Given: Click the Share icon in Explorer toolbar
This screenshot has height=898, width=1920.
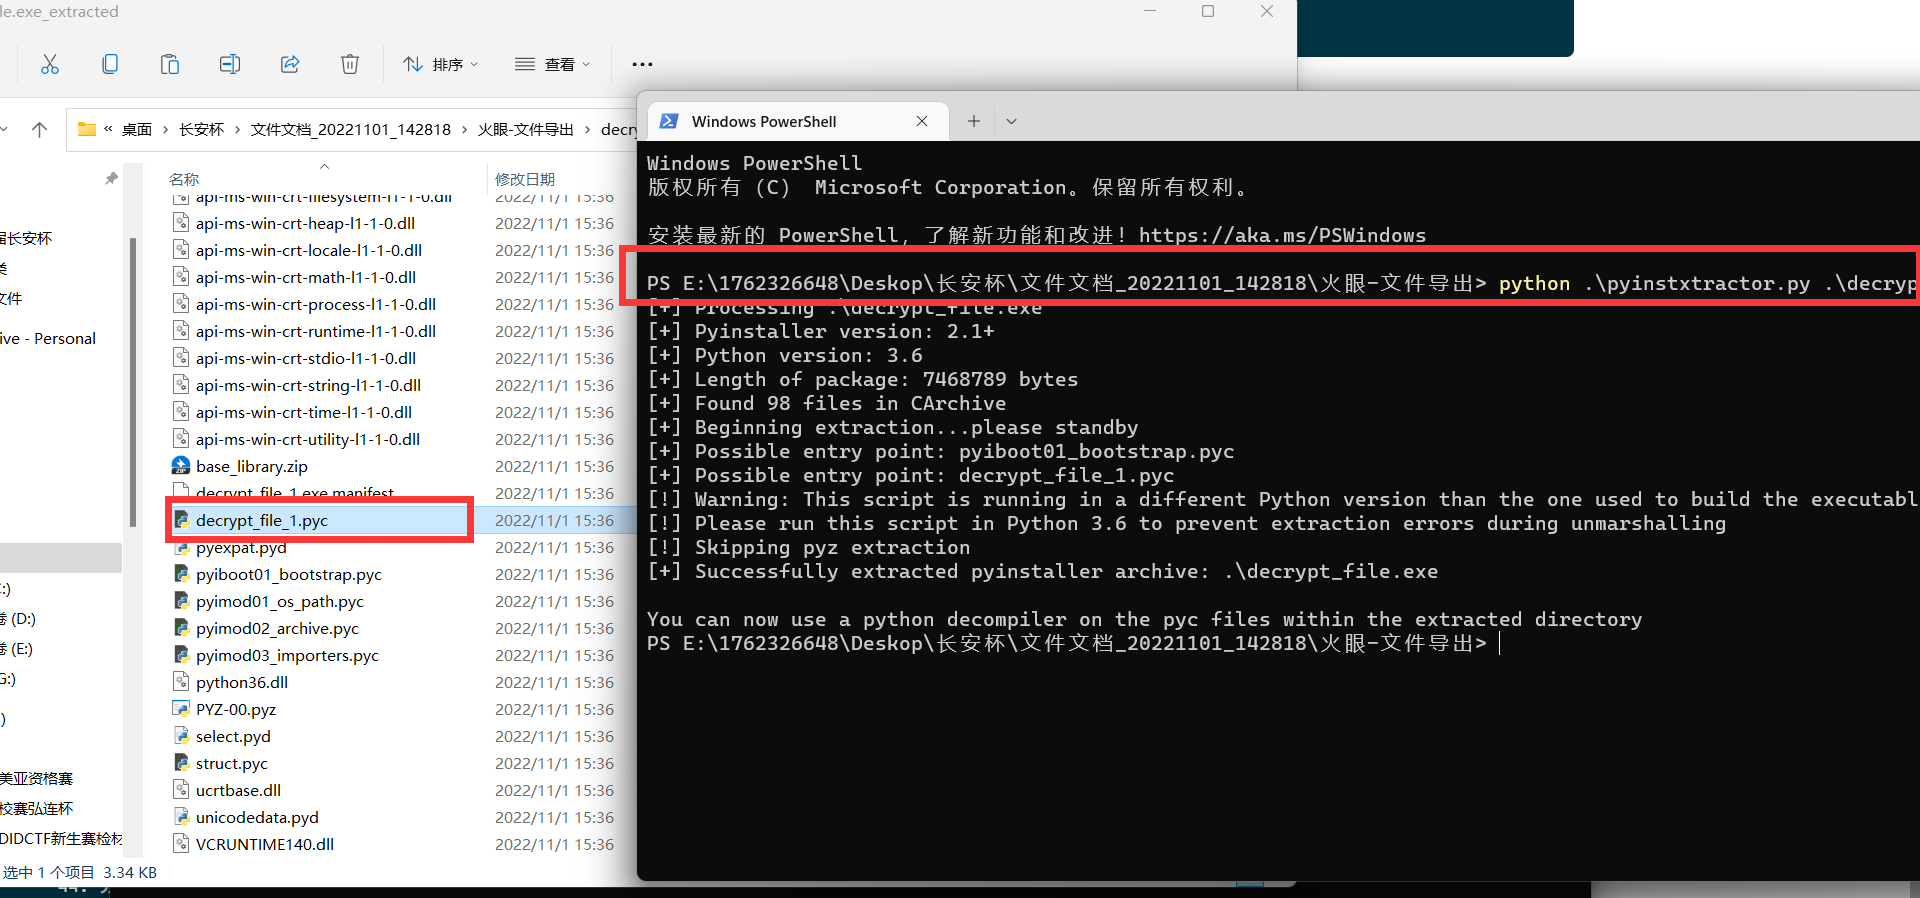Looking at the screenshot, I should (x=290, y=64).
